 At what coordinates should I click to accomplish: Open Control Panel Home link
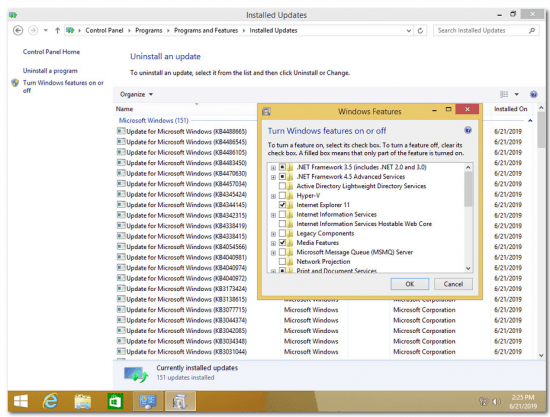[51, 52]
